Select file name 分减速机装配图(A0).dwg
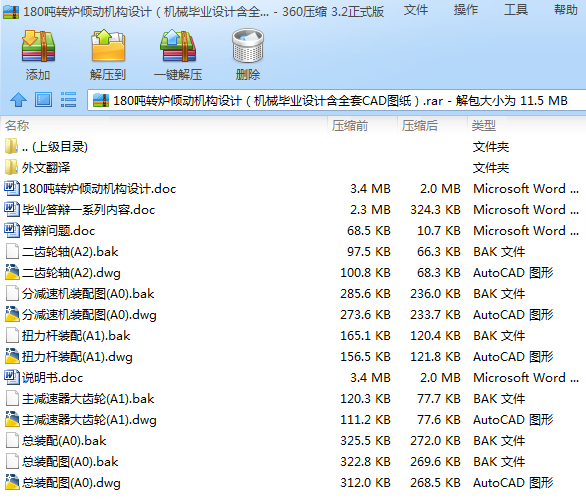The image size is (586, 502). [89, 315]
